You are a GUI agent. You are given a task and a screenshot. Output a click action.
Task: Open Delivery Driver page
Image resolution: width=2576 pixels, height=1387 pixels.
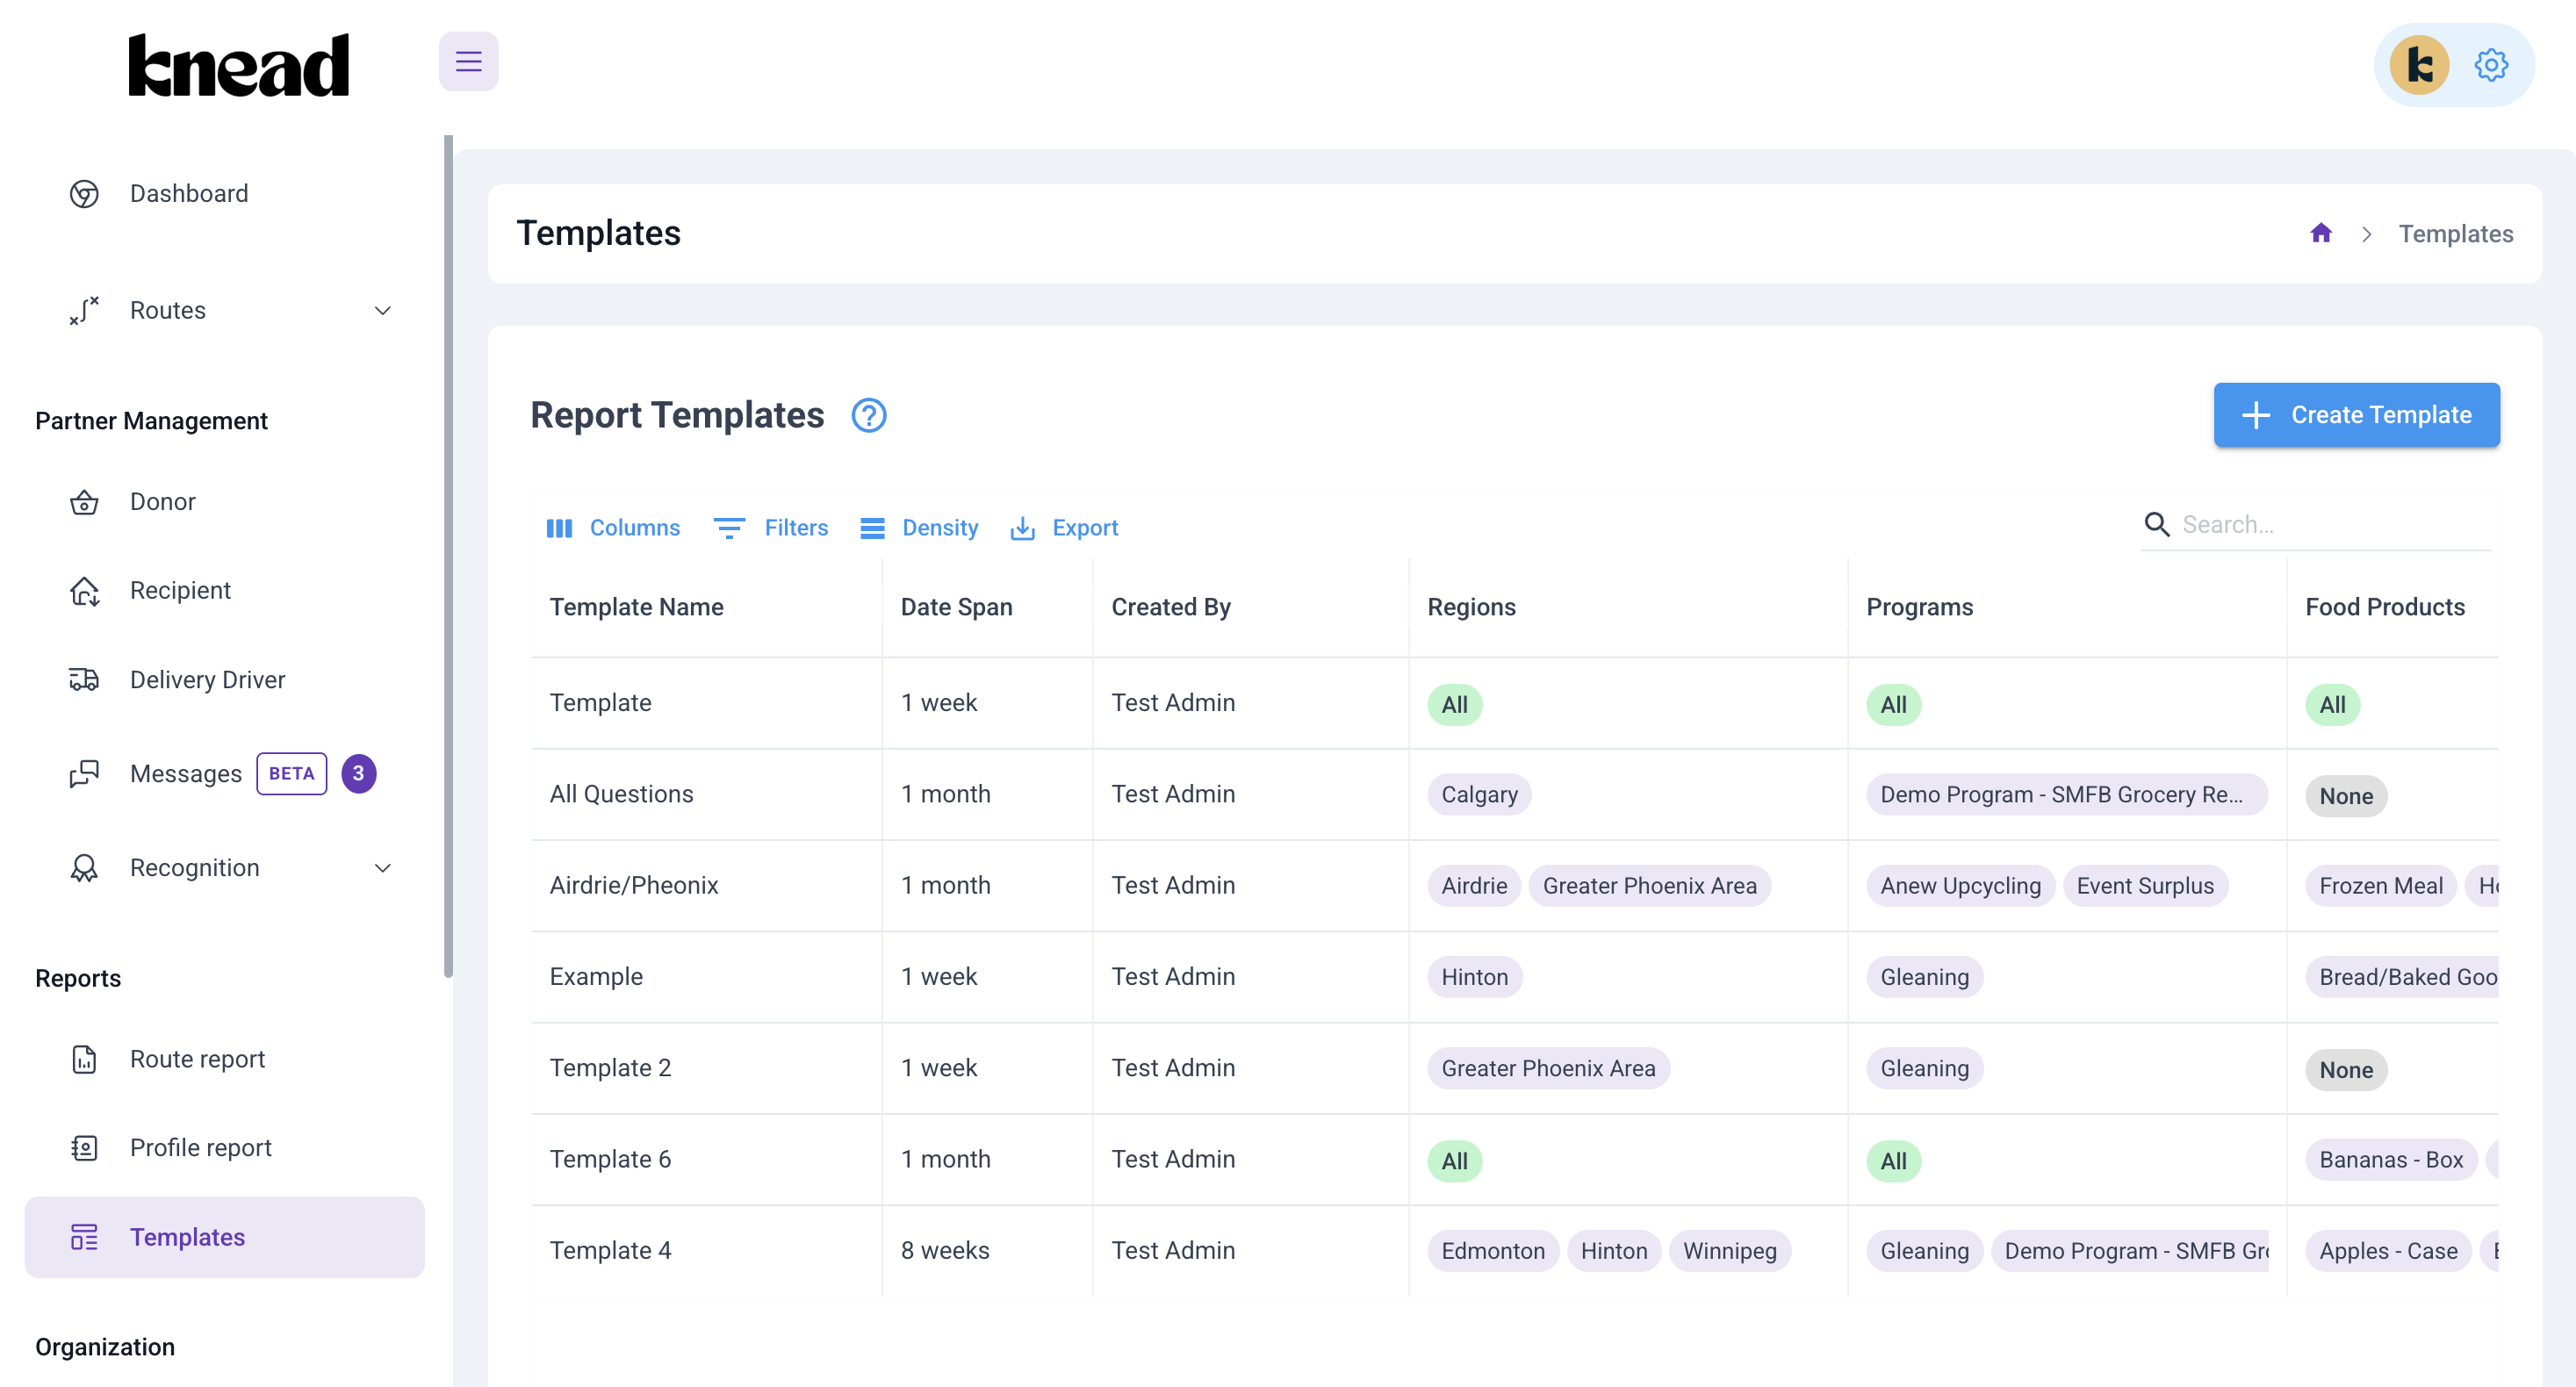207,680
